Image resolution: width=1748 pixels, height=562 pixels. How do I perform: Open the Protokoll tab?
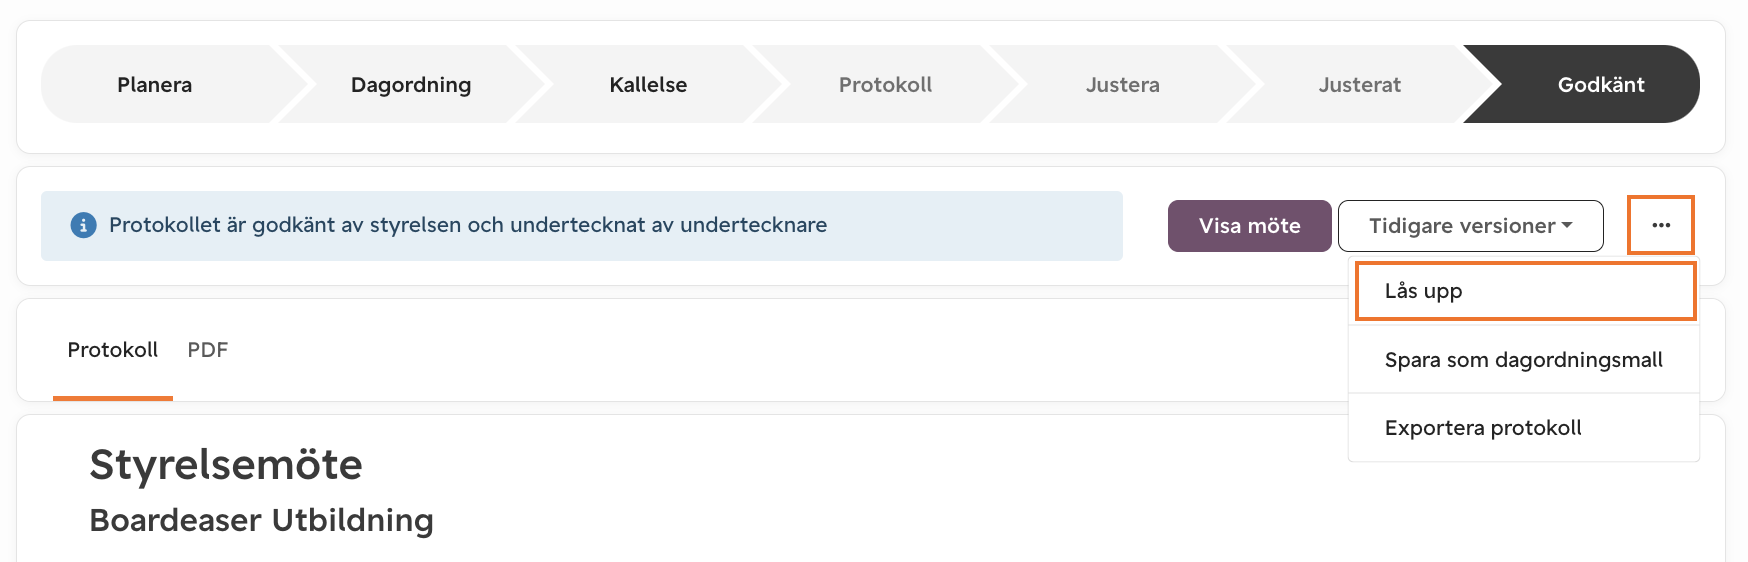pos(113,350)
